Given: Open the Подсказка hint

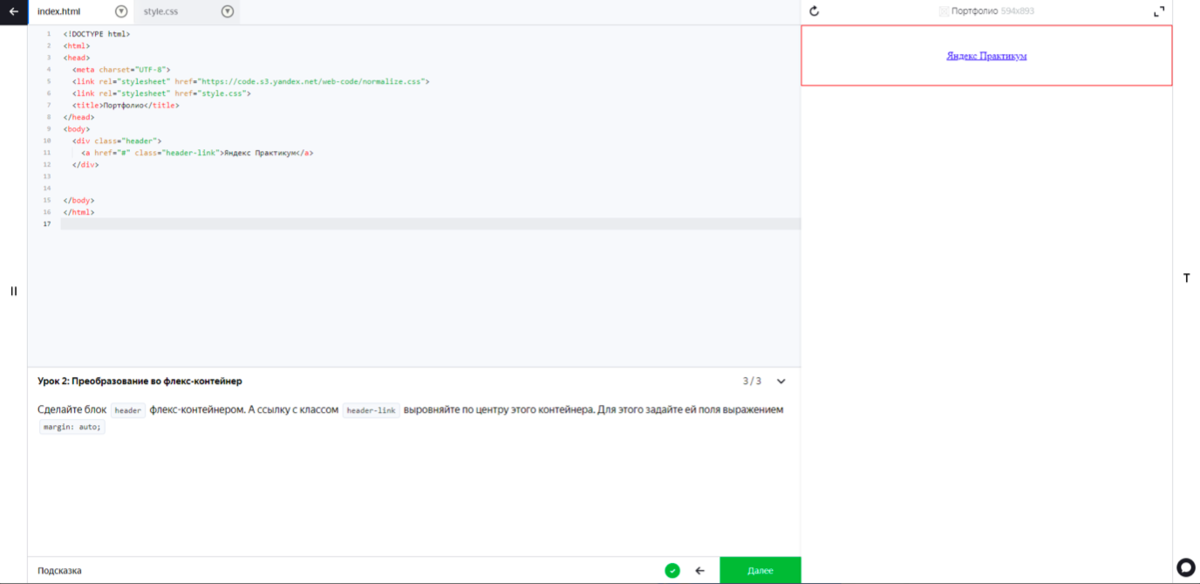Looking at the screenshot, I should [x=59, y=570].
